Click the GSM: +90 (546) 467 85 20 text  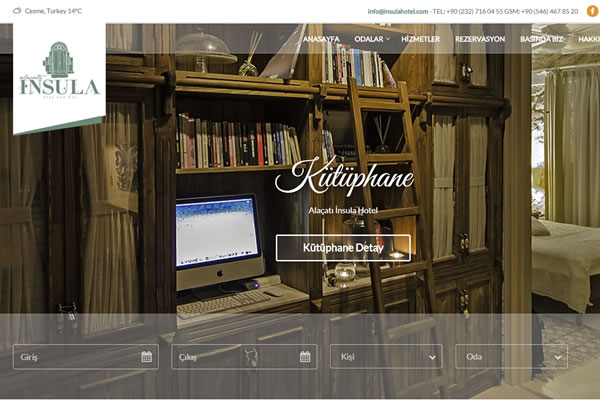541,11
